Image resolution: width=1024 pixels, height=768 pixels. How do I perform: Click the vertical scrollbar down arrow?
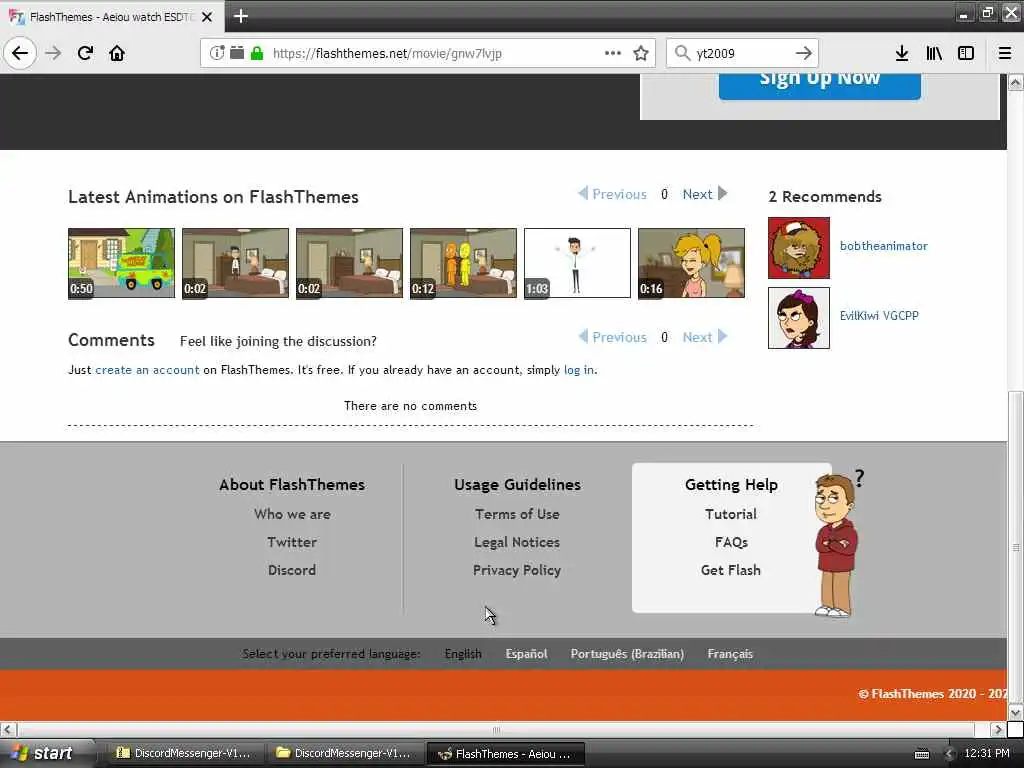pos(1016,712)
